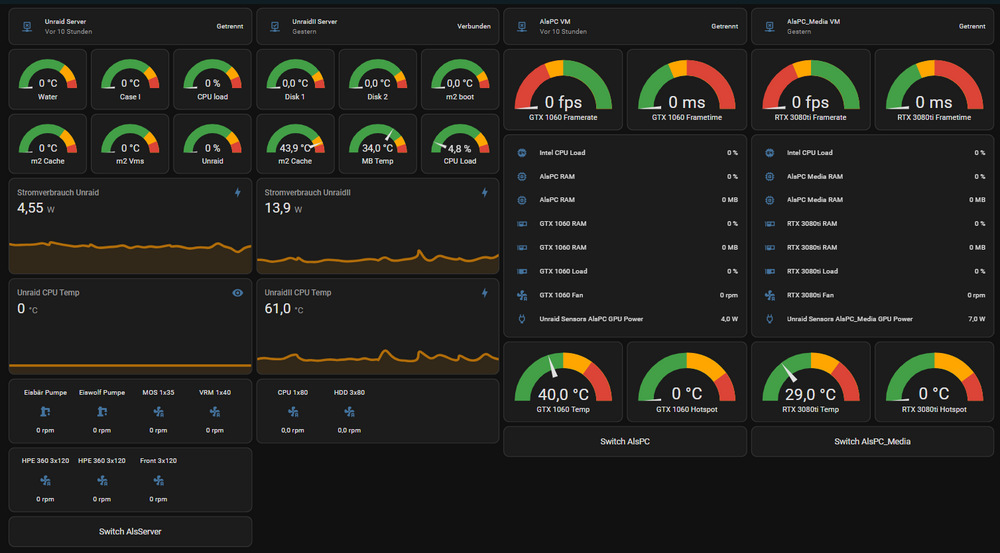The height and width of the screenshot is (553, 1000).
Task: Open the UnraidII Server status row
Action: pos(378,26)
